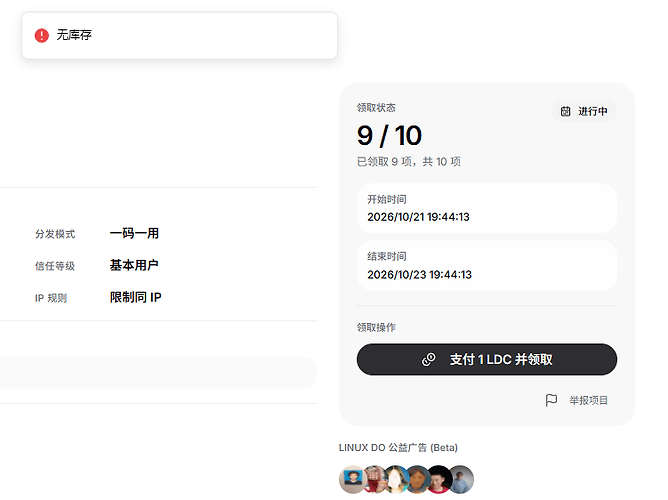Click the red error icon in the 无库存 toast

[42, 35]
